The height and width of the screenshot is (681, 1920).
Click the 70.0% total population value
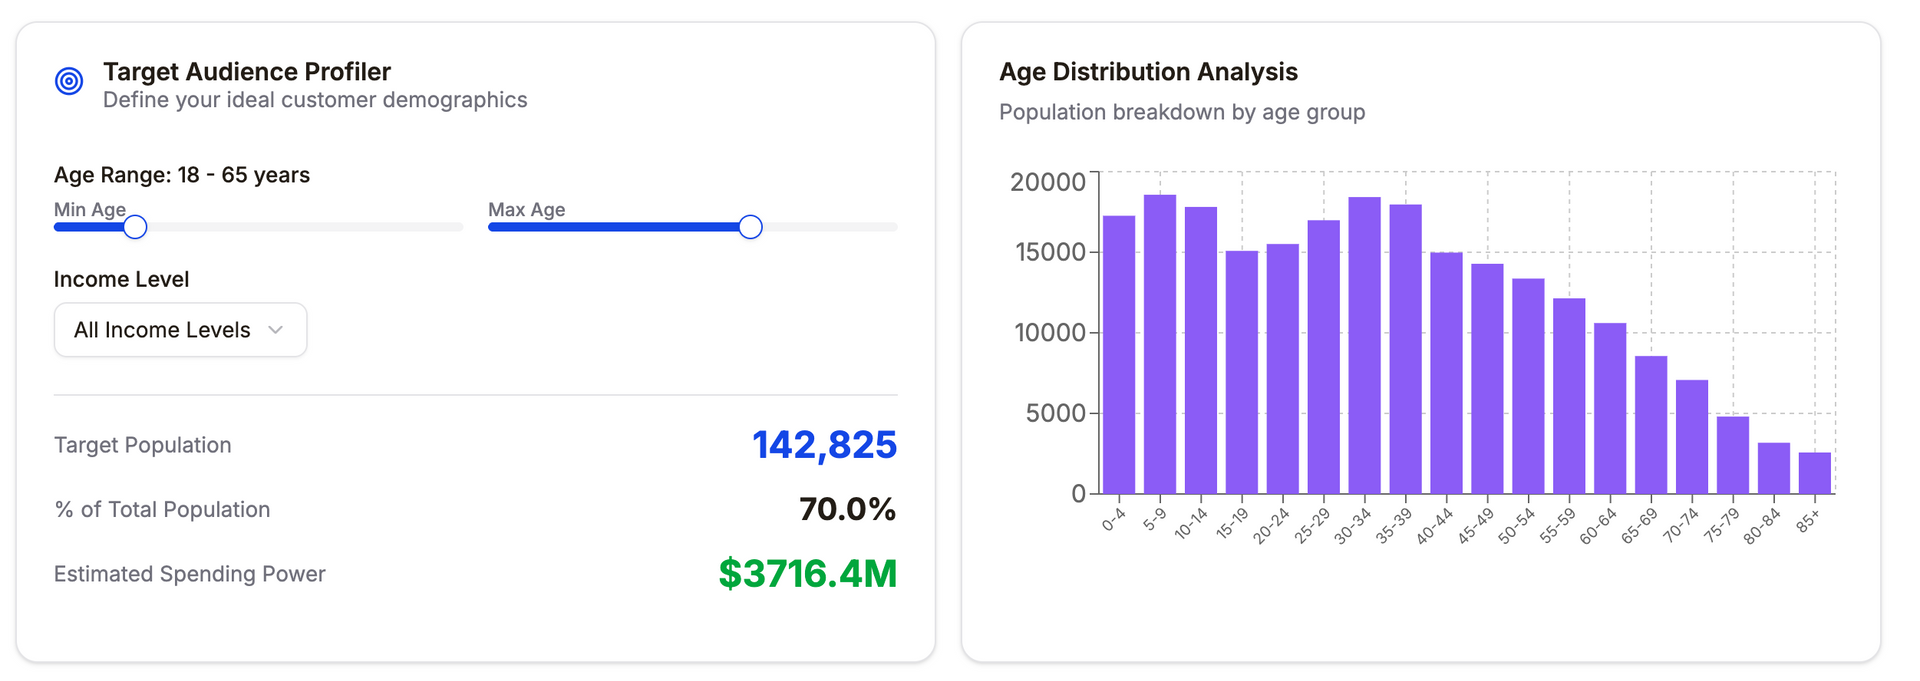(847, 509)
